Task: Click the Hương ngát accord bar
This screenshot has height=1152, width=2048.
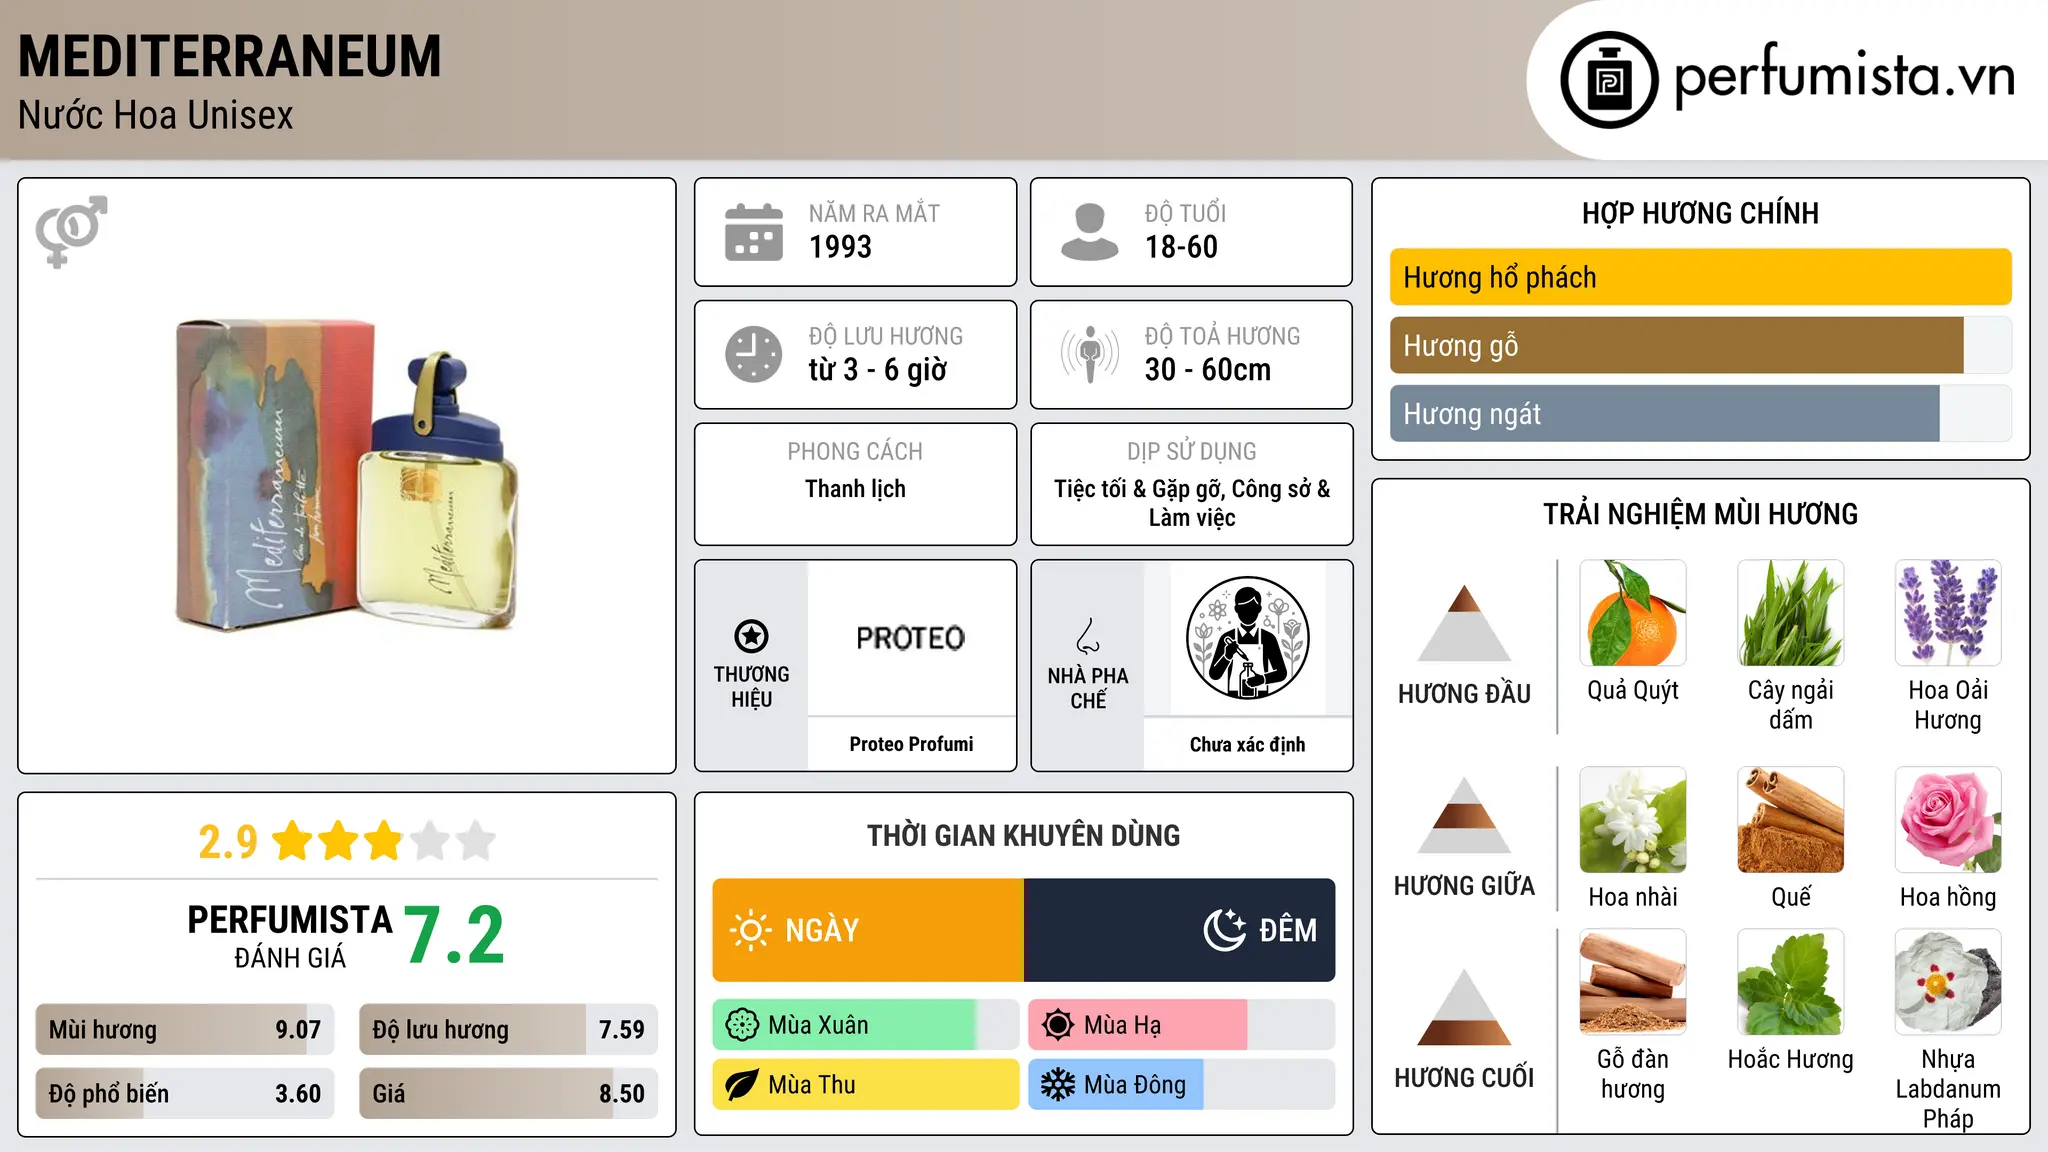Action: (1701, 413)
